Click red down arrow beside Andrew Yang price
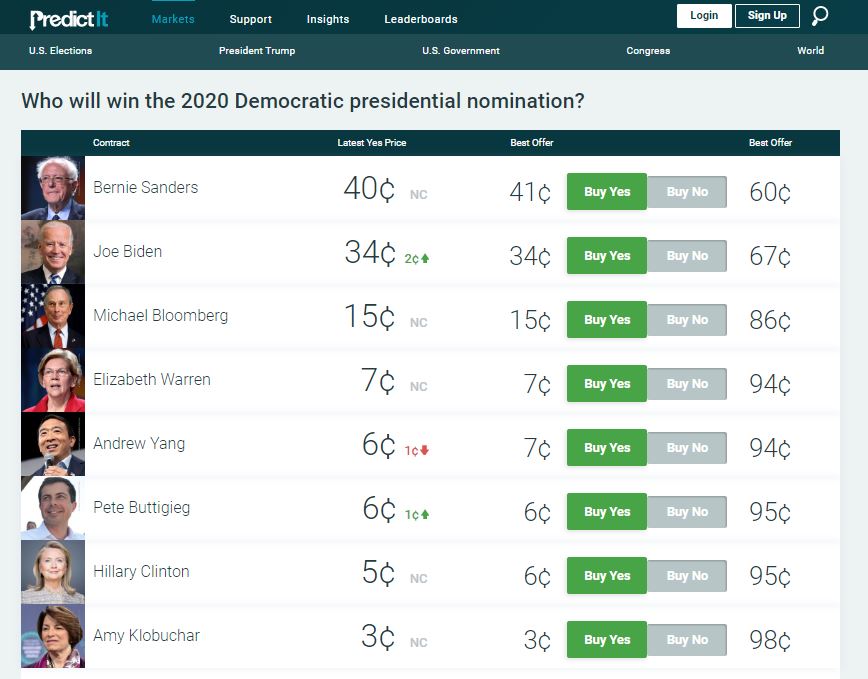The width and height of the screenshot is (868, 679). (425, 450)
